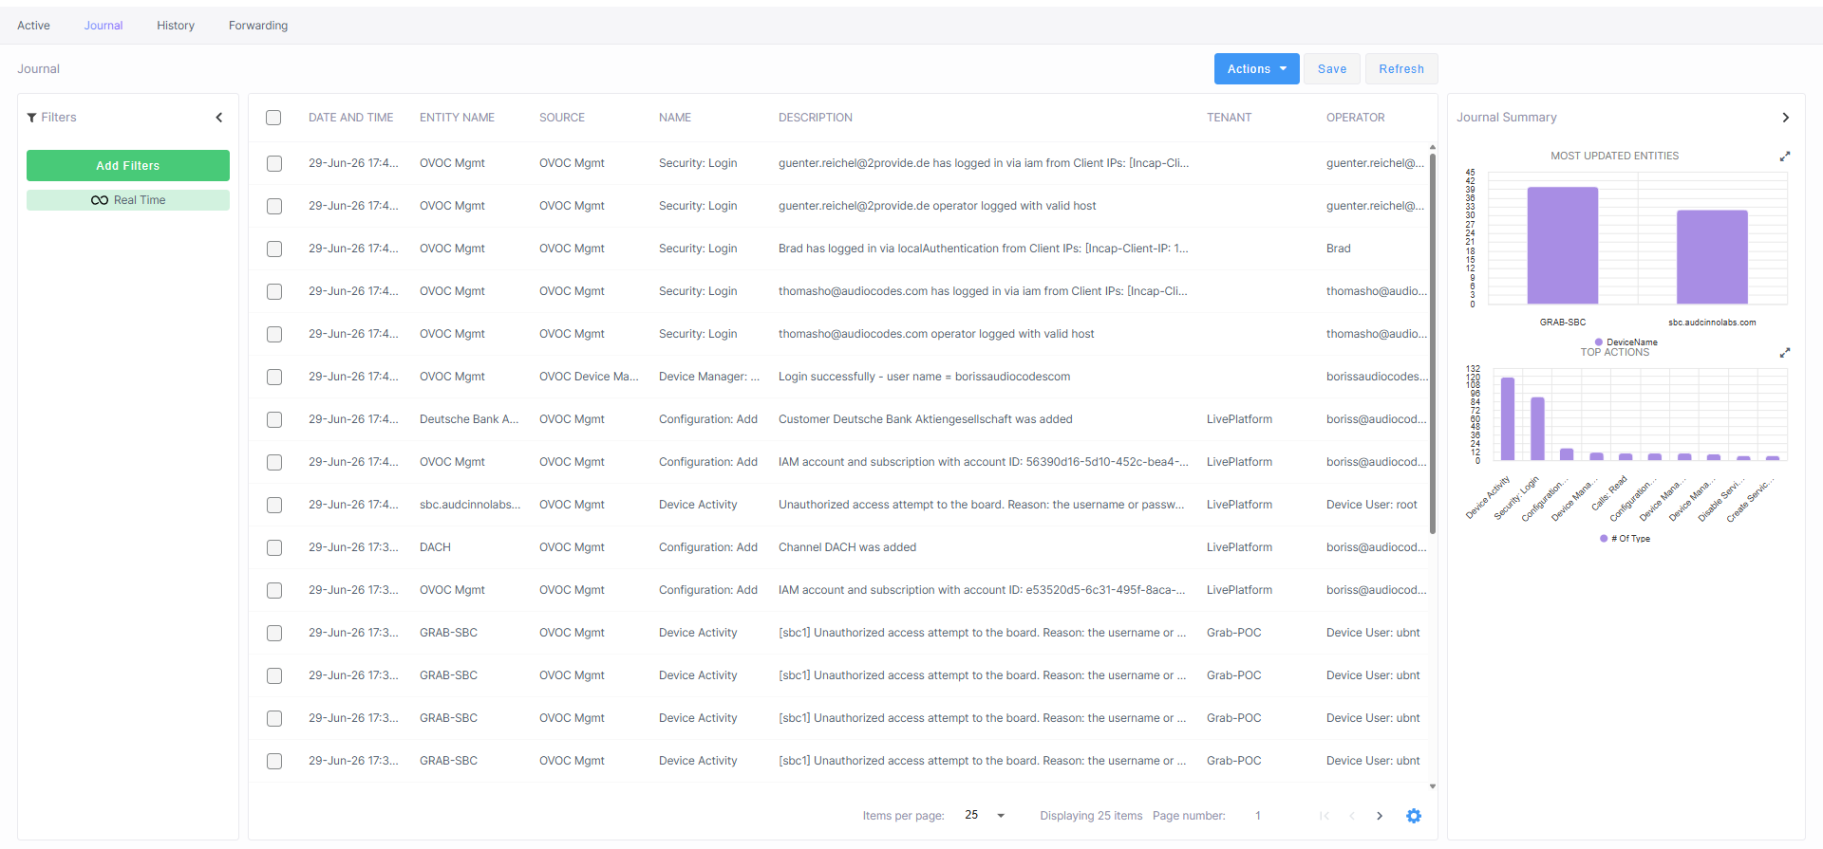The image size is (1823, 849).
Task: Click the Login successfully borissaudiocodescom description
Action: [924, 377]
